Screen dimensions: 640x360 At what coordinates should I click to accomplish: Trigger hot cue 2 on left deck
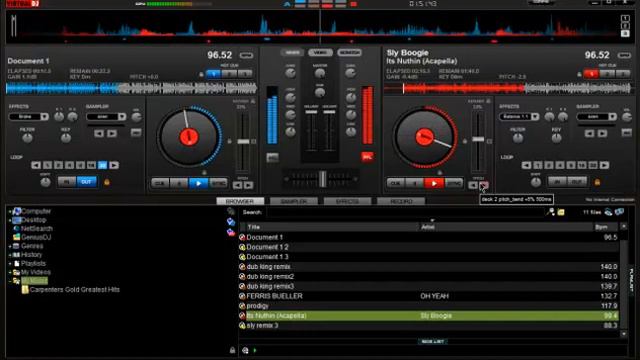(229, 74)
